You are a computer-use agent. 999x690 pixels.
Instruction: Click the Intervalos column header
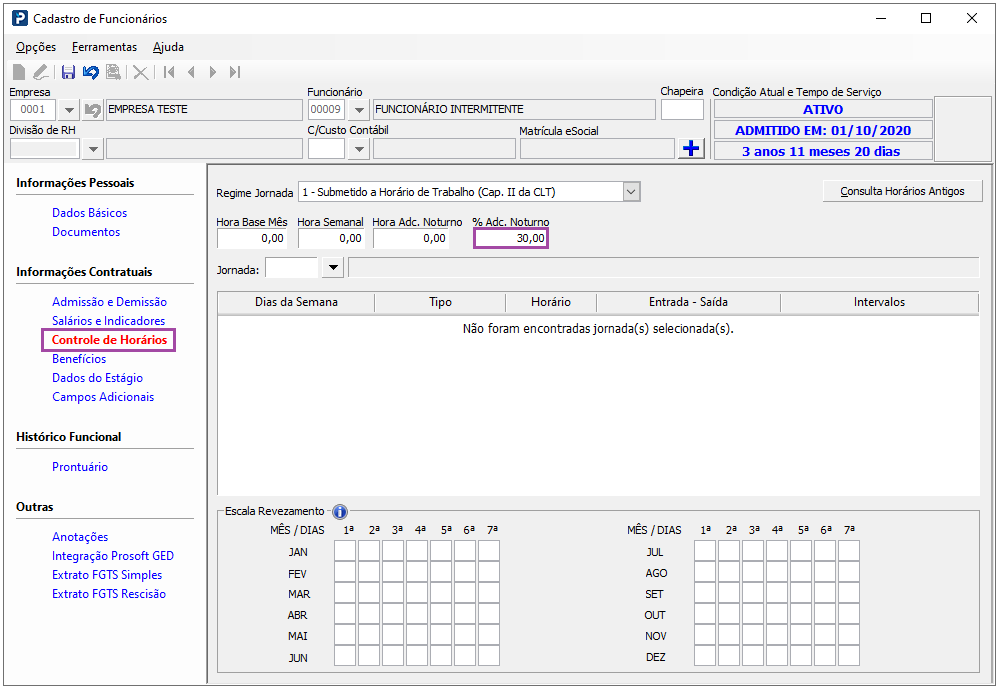click(879, 302)
